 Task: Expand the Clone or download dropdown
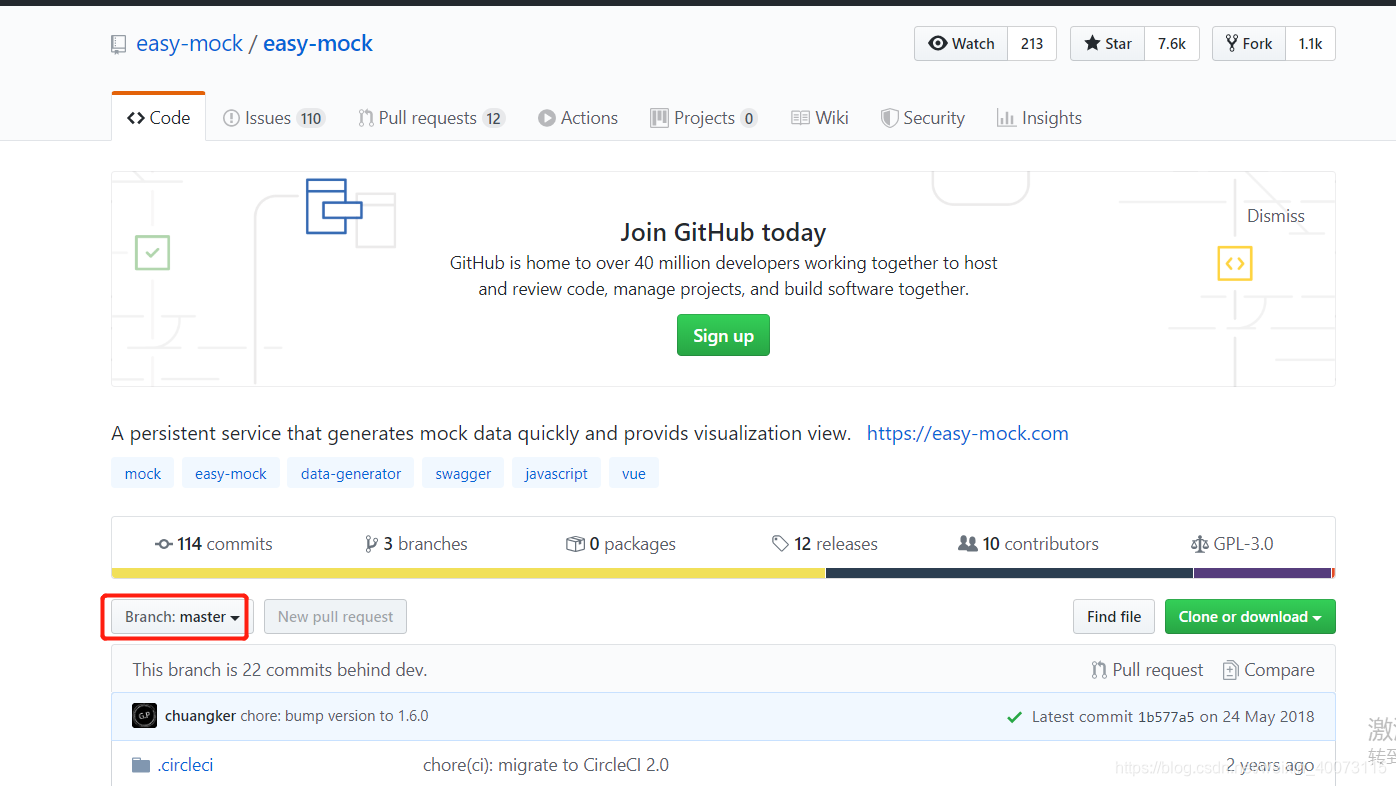pyautogui.click(x=1250, y=617)
